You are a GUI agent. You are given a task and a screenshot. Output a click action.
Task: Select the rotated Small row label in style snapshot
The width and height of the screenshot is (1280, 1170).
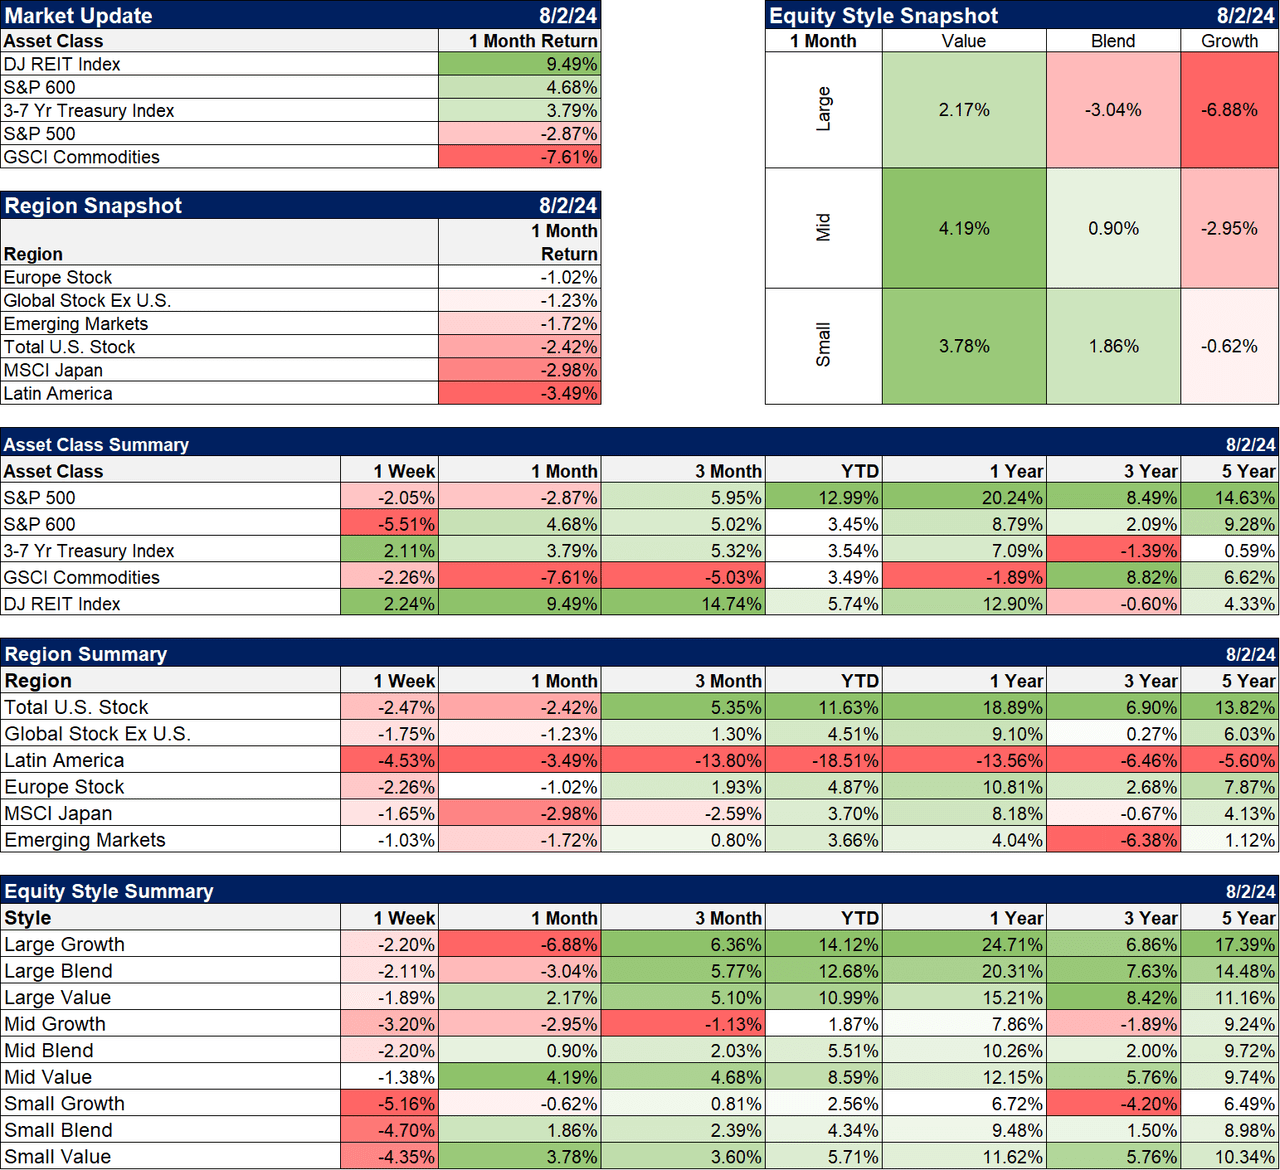823,345
